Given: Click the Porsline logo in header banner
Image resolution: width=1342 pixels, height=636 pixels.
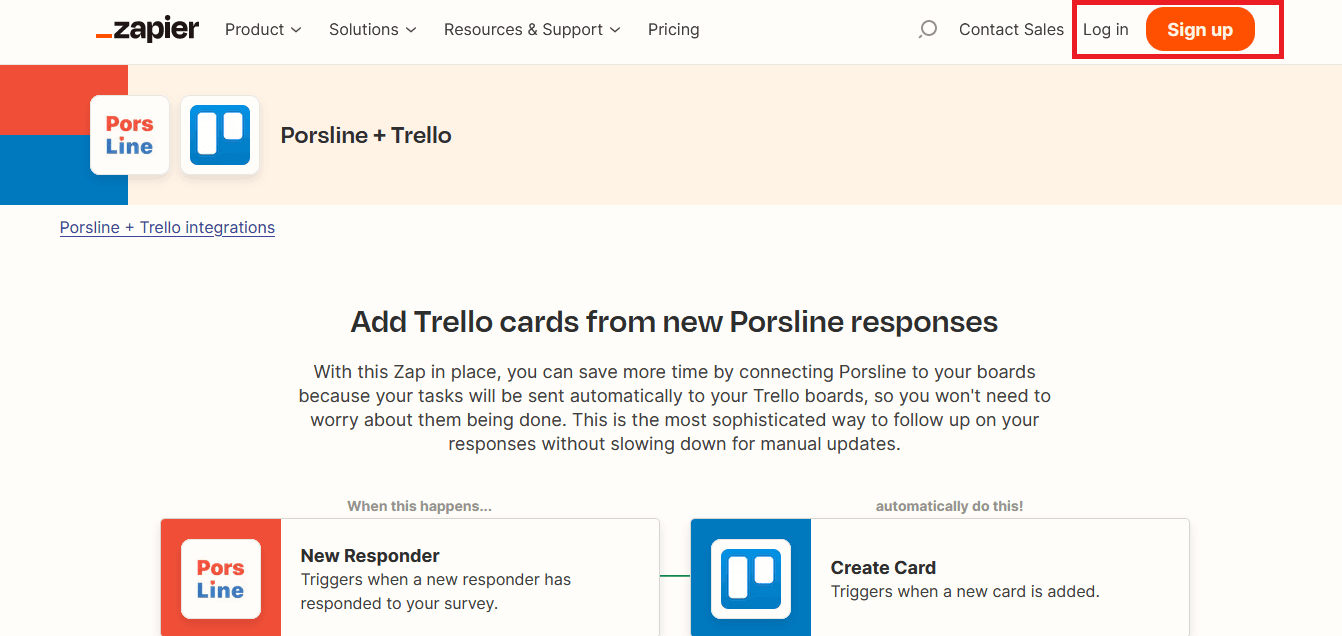Looking at the screenshot, I should click(130, 135).
